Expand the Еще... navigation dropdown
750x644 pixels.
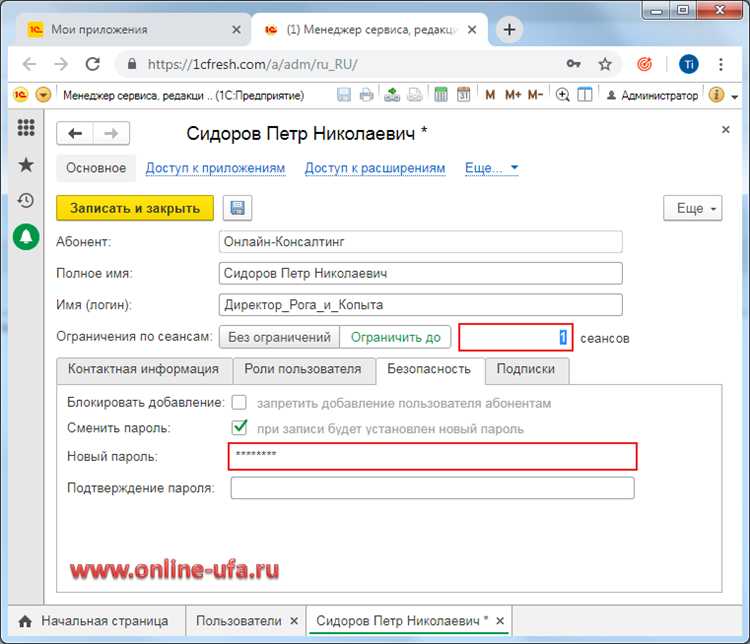click(x=492, y=168)
